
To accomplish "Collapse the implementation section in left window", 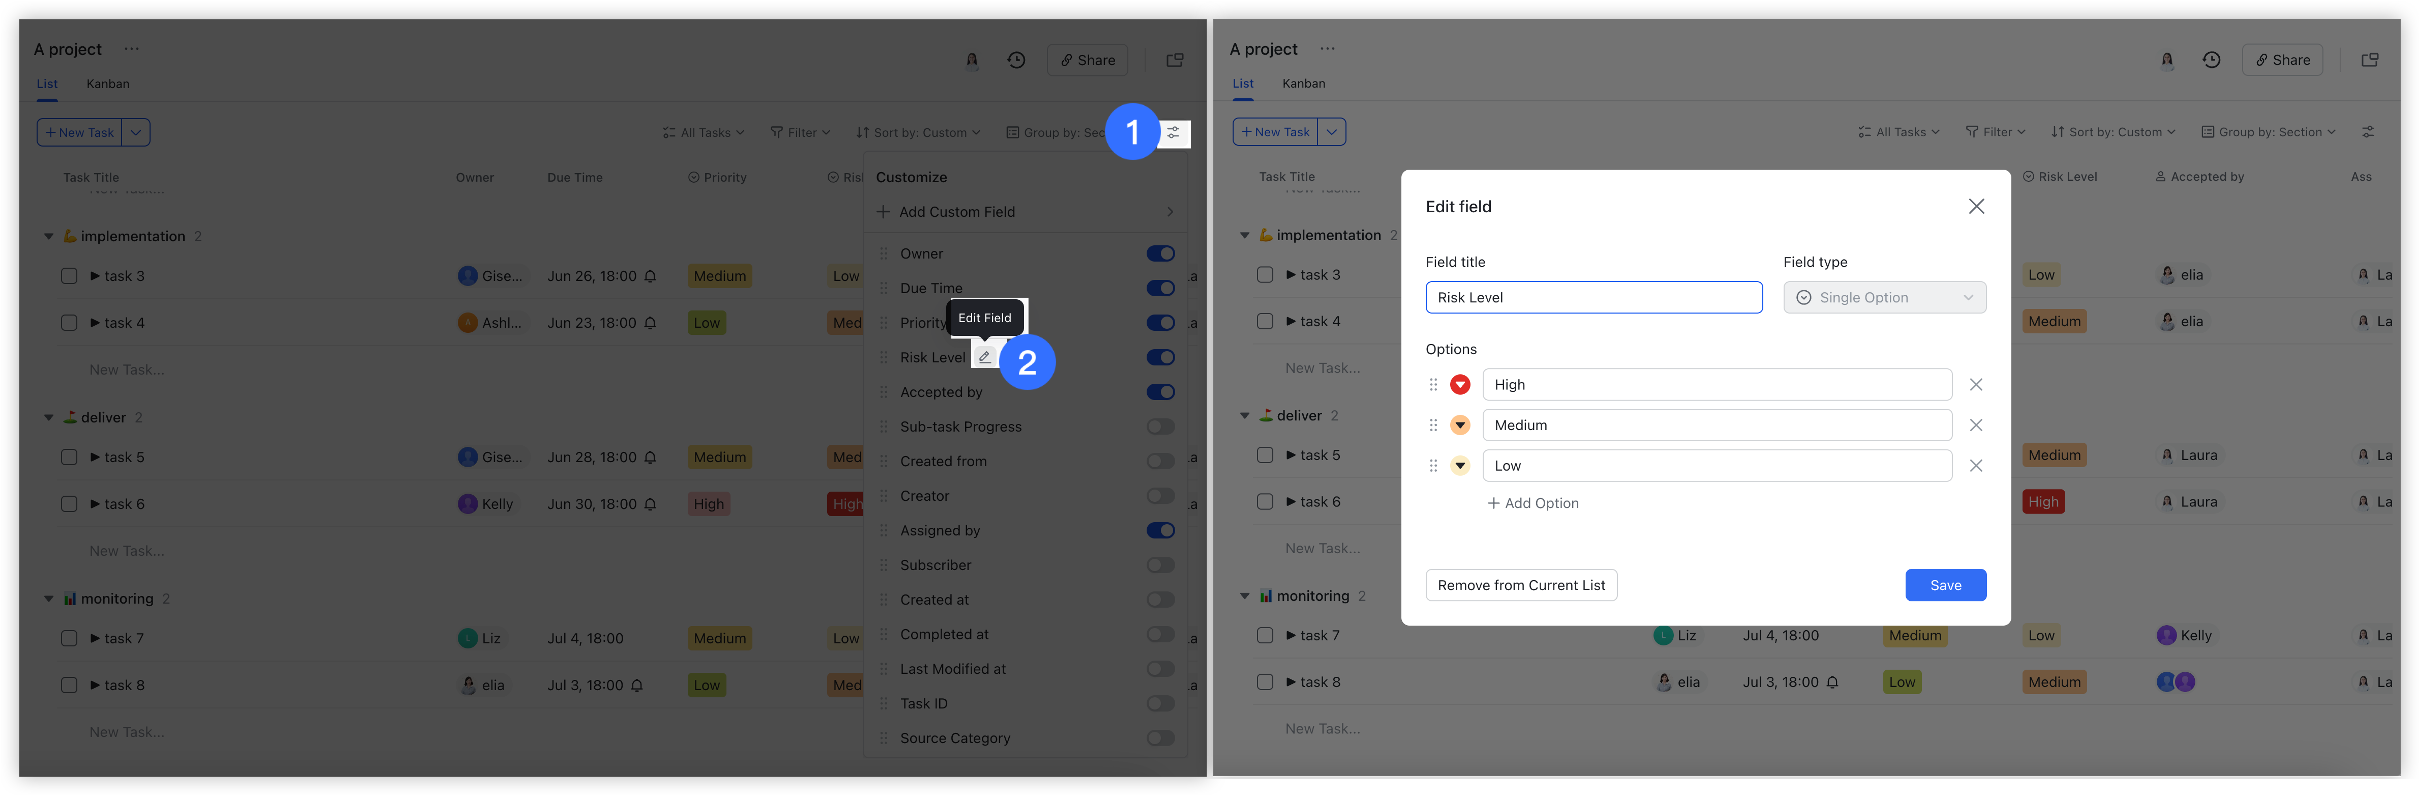I will [48, 236].
